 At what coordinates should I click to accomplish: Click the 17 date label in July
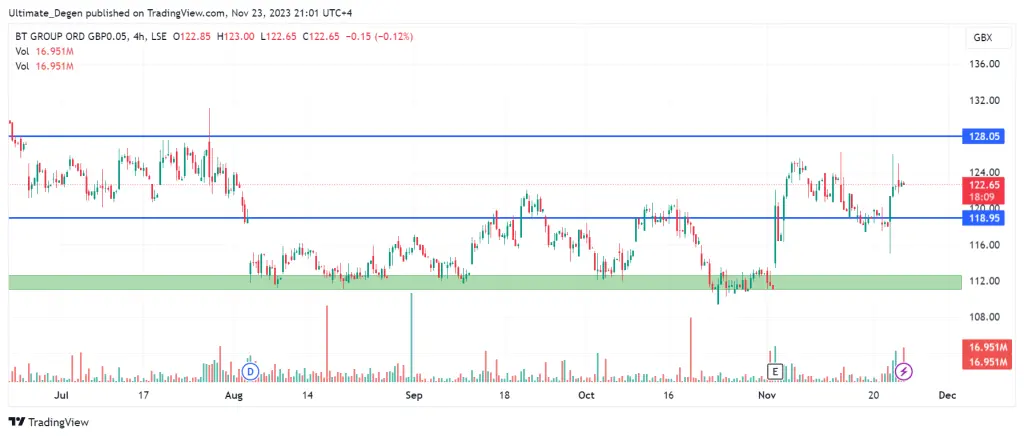[144, 396]
